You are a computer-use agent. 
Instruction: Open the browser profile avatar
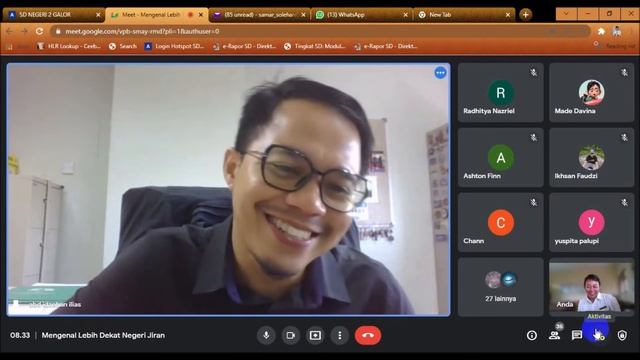pyautogui.click(x=617, y=31)
